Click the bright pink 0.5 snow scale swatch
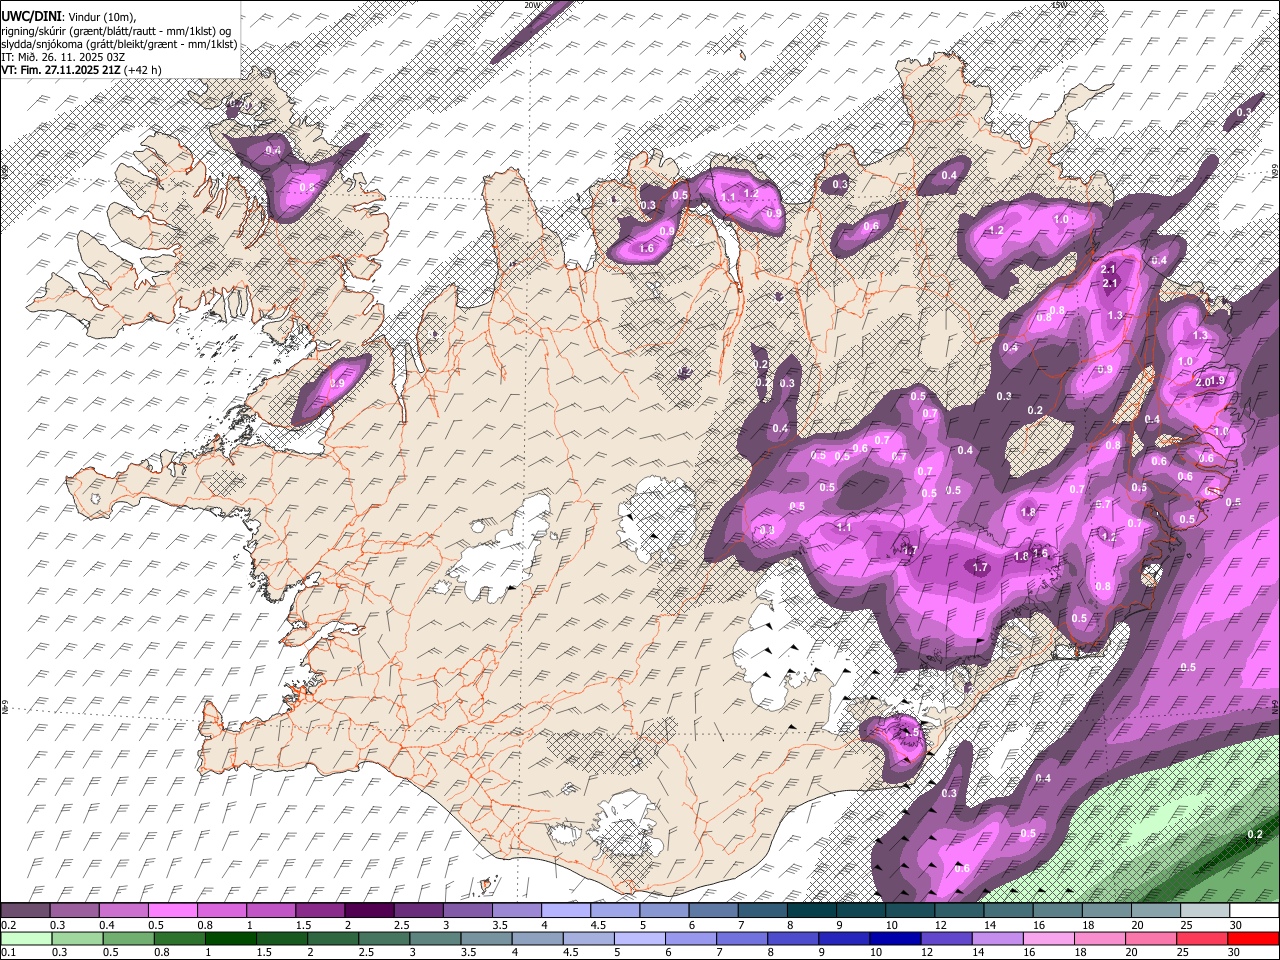1280x960 pixels. coord(172,910)
